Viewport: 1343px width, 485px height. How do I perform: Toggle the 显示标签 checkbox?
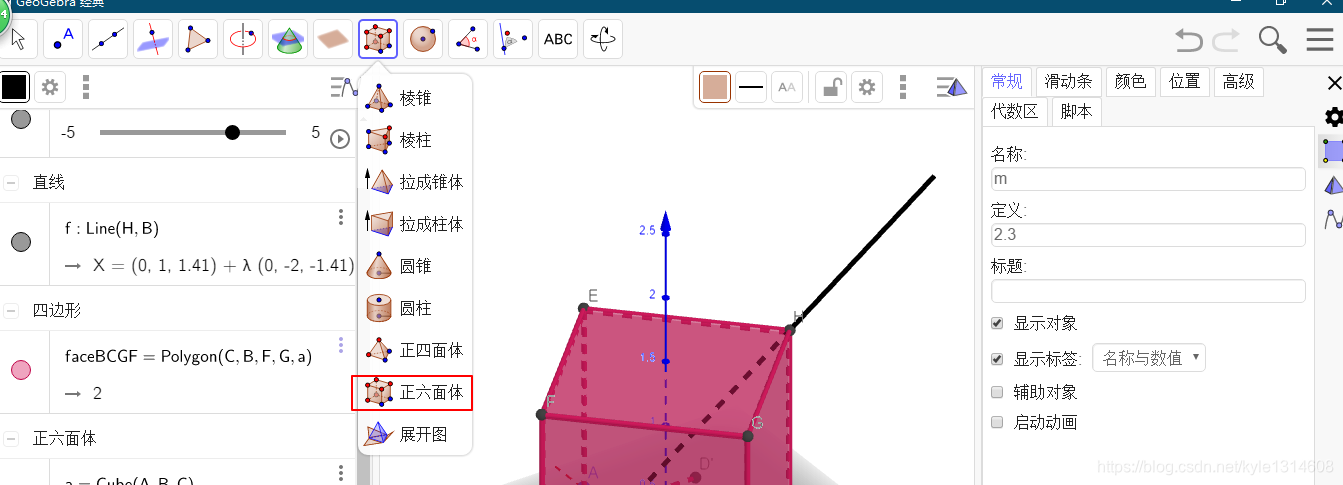point(997,358)
